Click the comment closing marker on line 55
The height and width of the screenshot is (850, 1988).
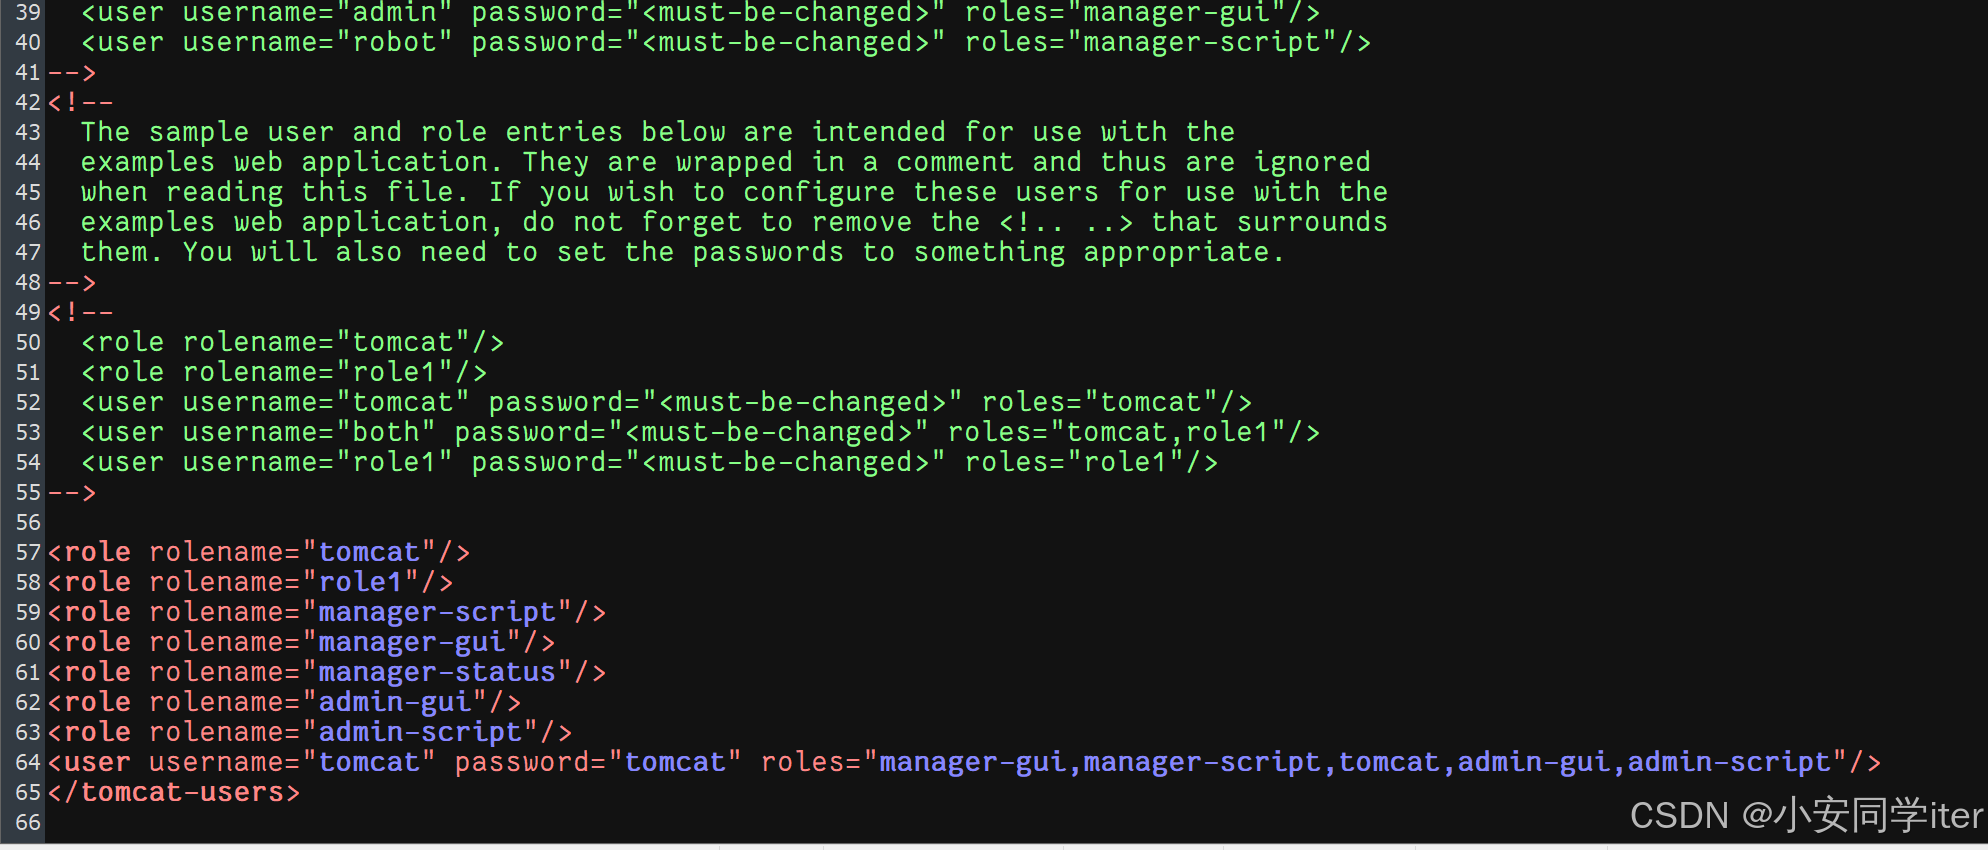72,493
